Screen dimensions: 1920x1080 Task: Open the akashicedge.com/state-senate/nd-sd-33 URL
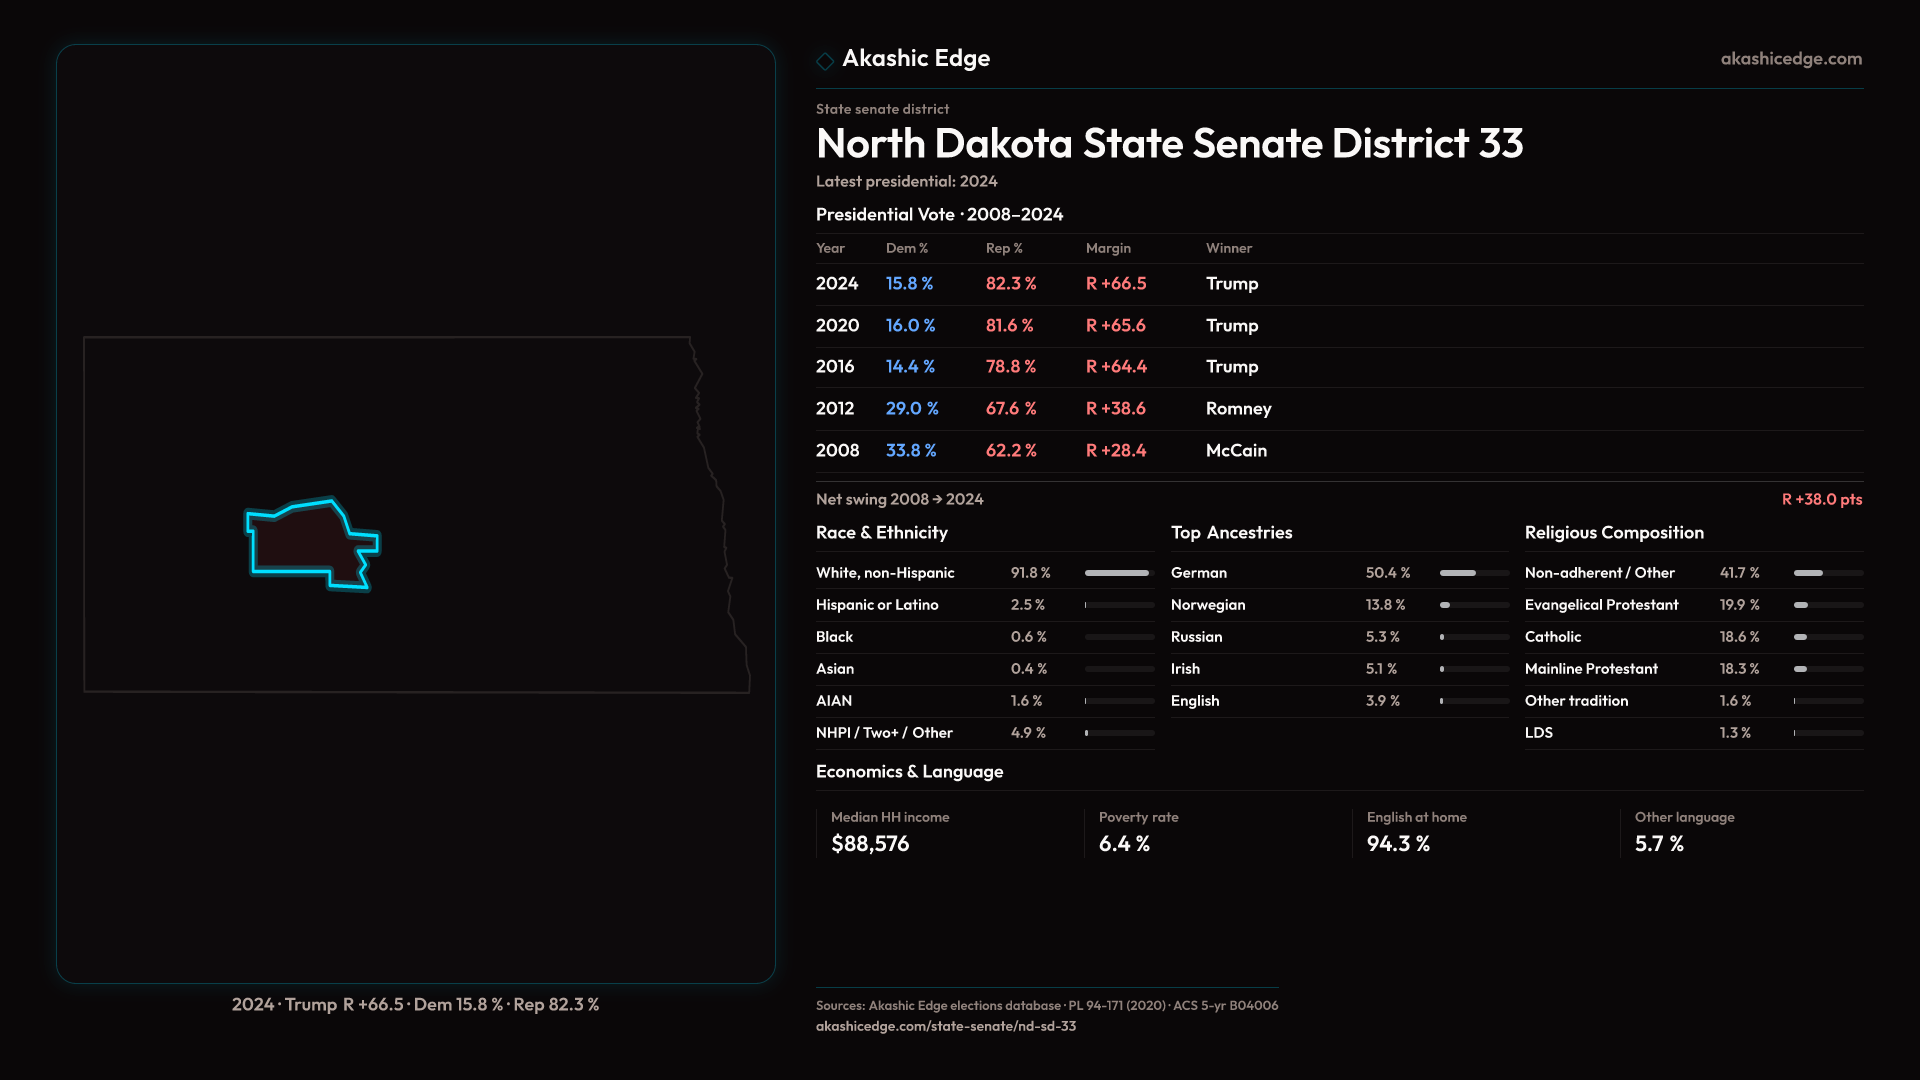[x=945, y=1026]
